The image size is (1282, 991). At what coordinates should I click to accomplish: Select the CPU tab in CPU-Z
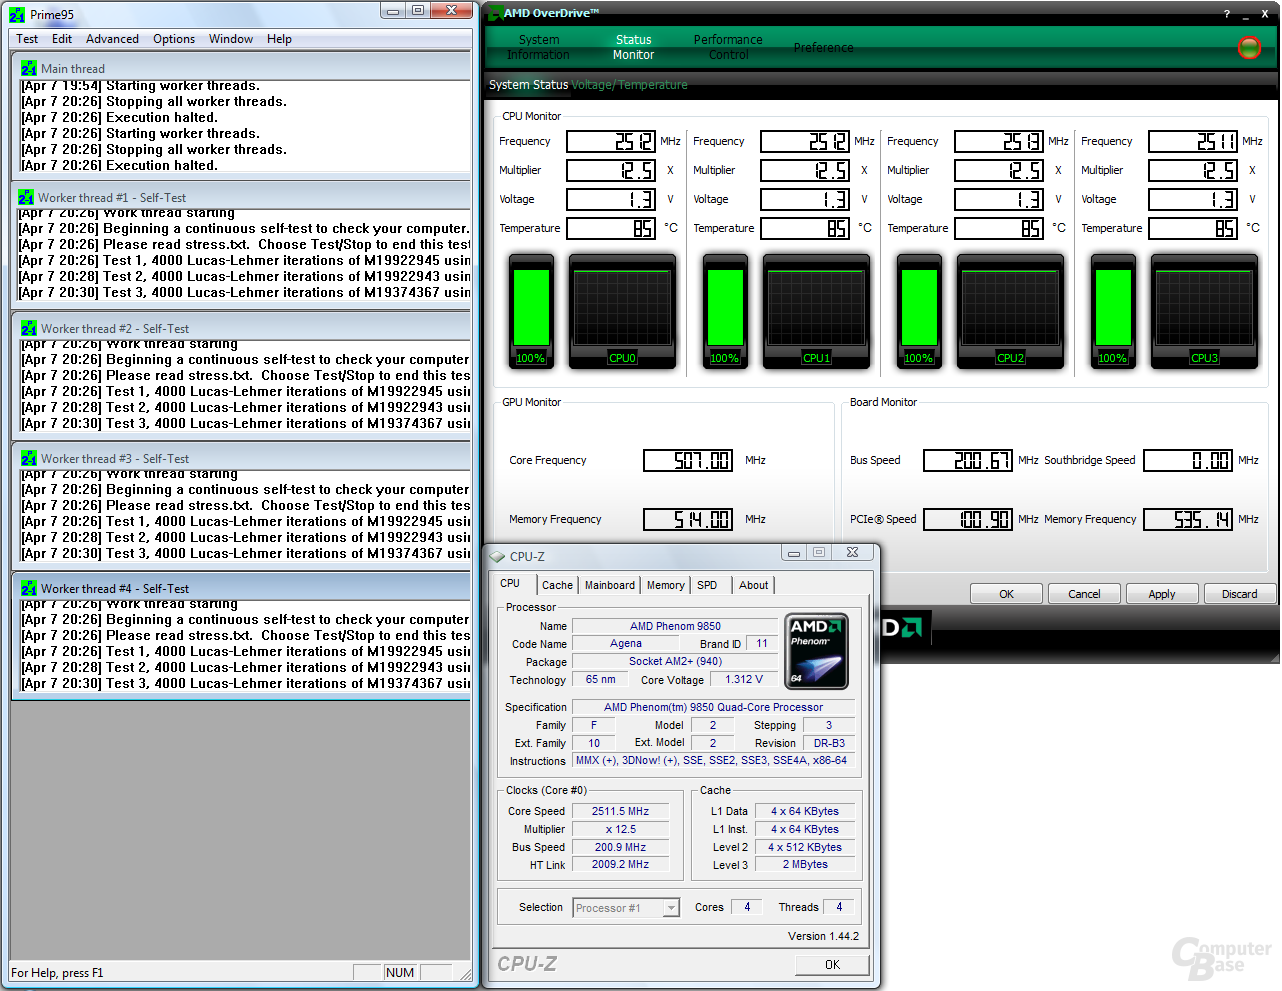[511, 584]
